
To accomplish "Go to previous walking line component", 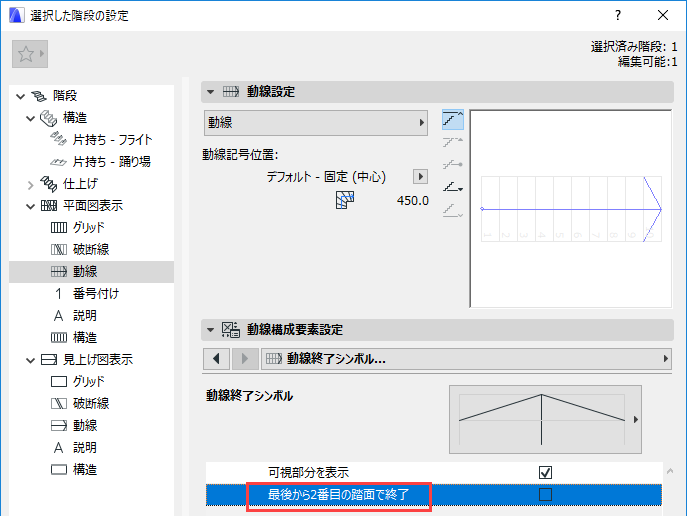I will tap(216, 359).
